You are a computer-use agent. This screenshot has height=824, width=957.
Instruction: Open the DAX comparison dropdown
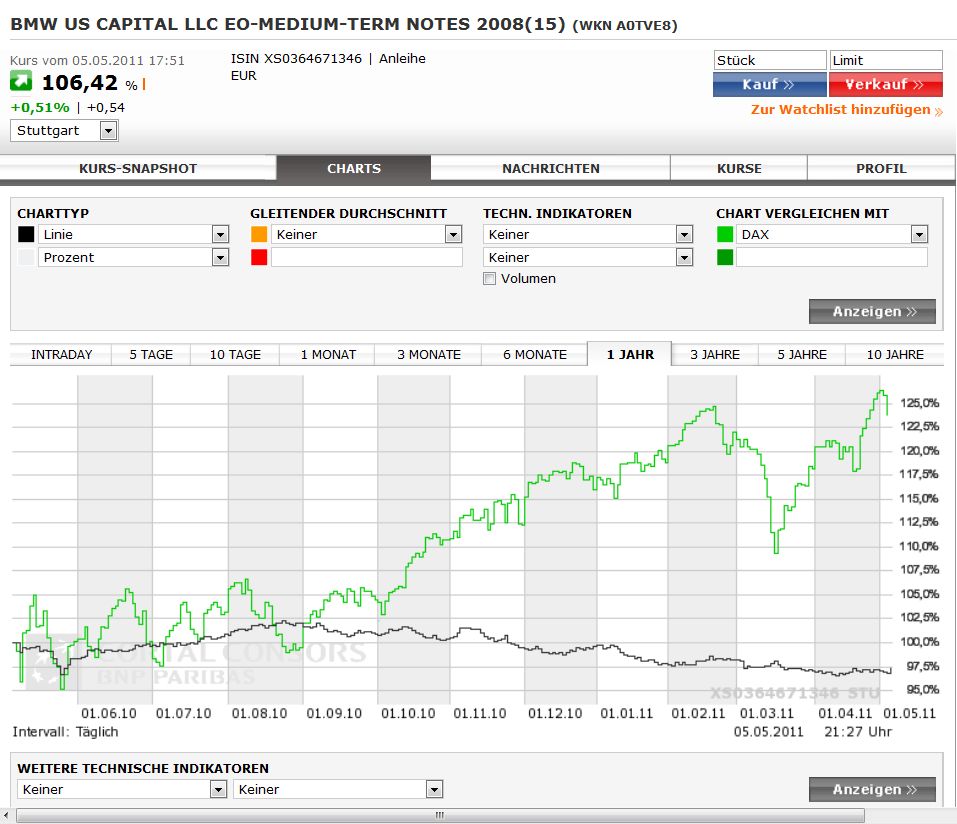click(x=832, y=234)
